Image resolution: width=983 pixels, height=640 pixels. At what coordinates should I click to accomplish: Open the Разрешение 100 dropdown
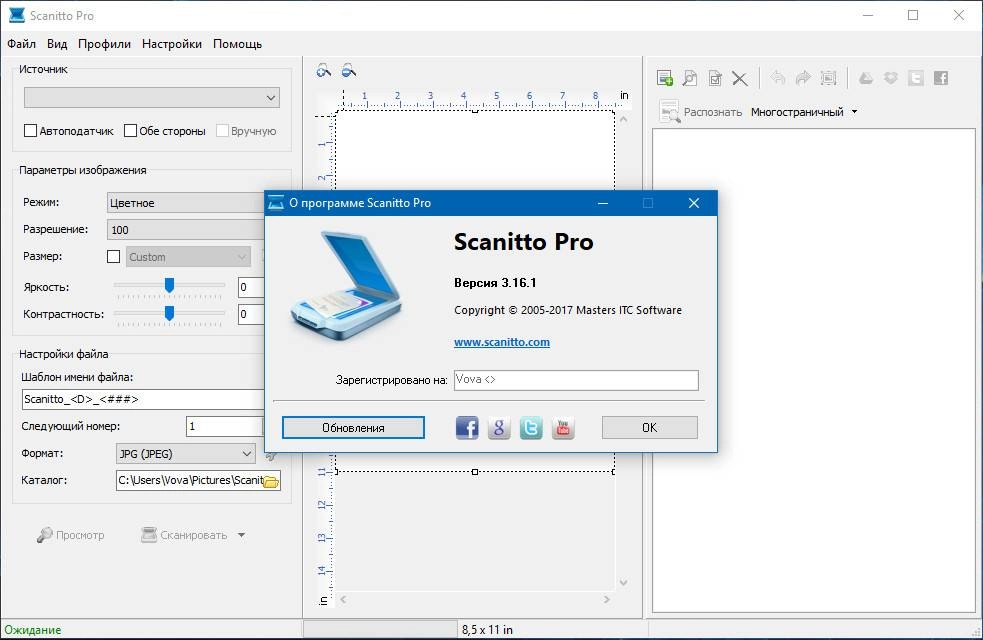pyautogui.click(x=186, y=229)
